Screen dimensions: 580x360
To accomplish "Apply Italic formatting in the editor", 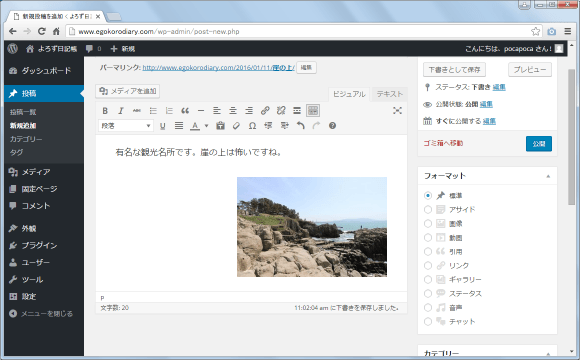I will [x=121, y=111].
